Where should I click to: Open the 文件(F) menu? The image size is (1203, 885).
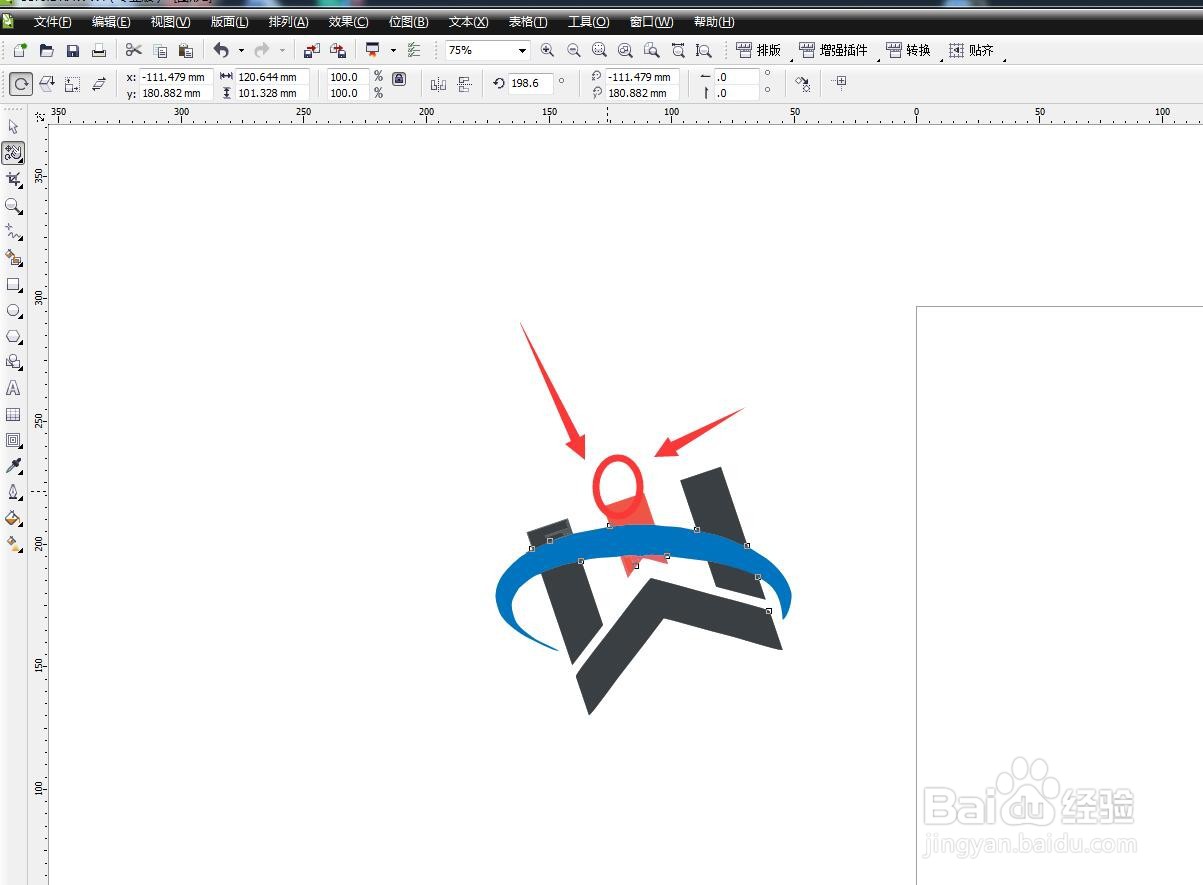point(52,22)
